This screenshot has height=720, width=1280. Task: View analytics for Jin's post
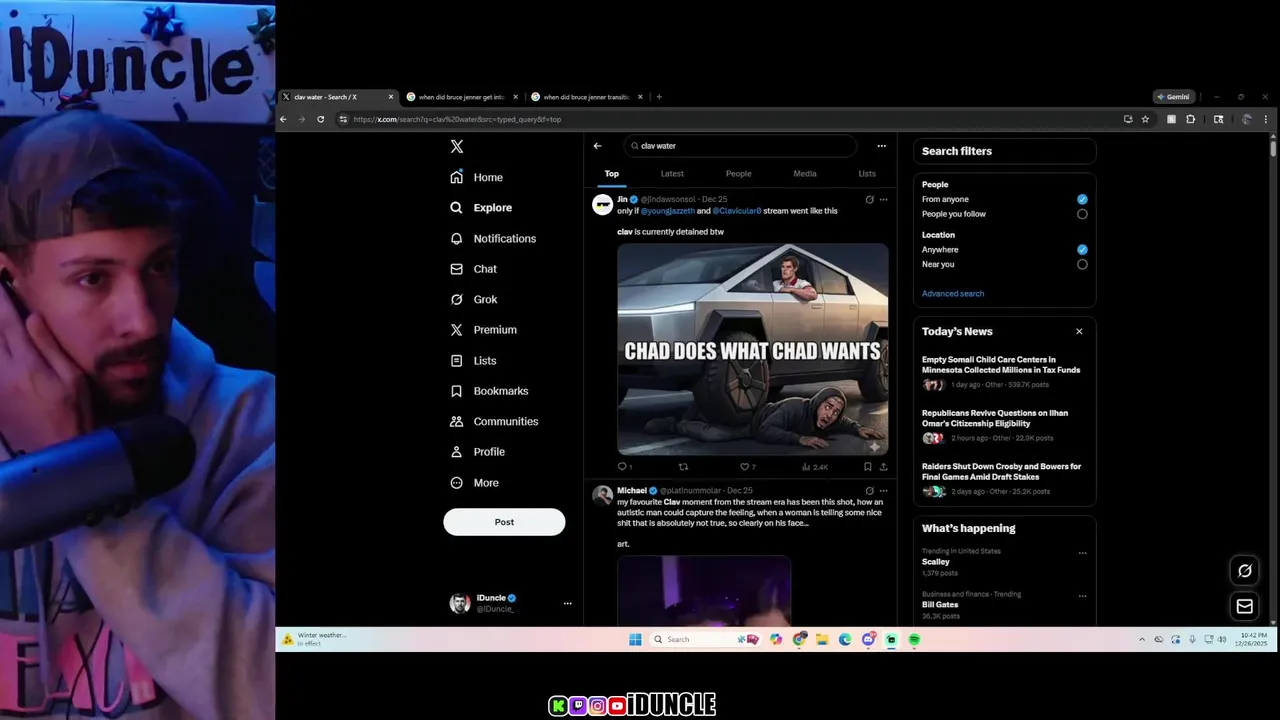pos(815,467)
